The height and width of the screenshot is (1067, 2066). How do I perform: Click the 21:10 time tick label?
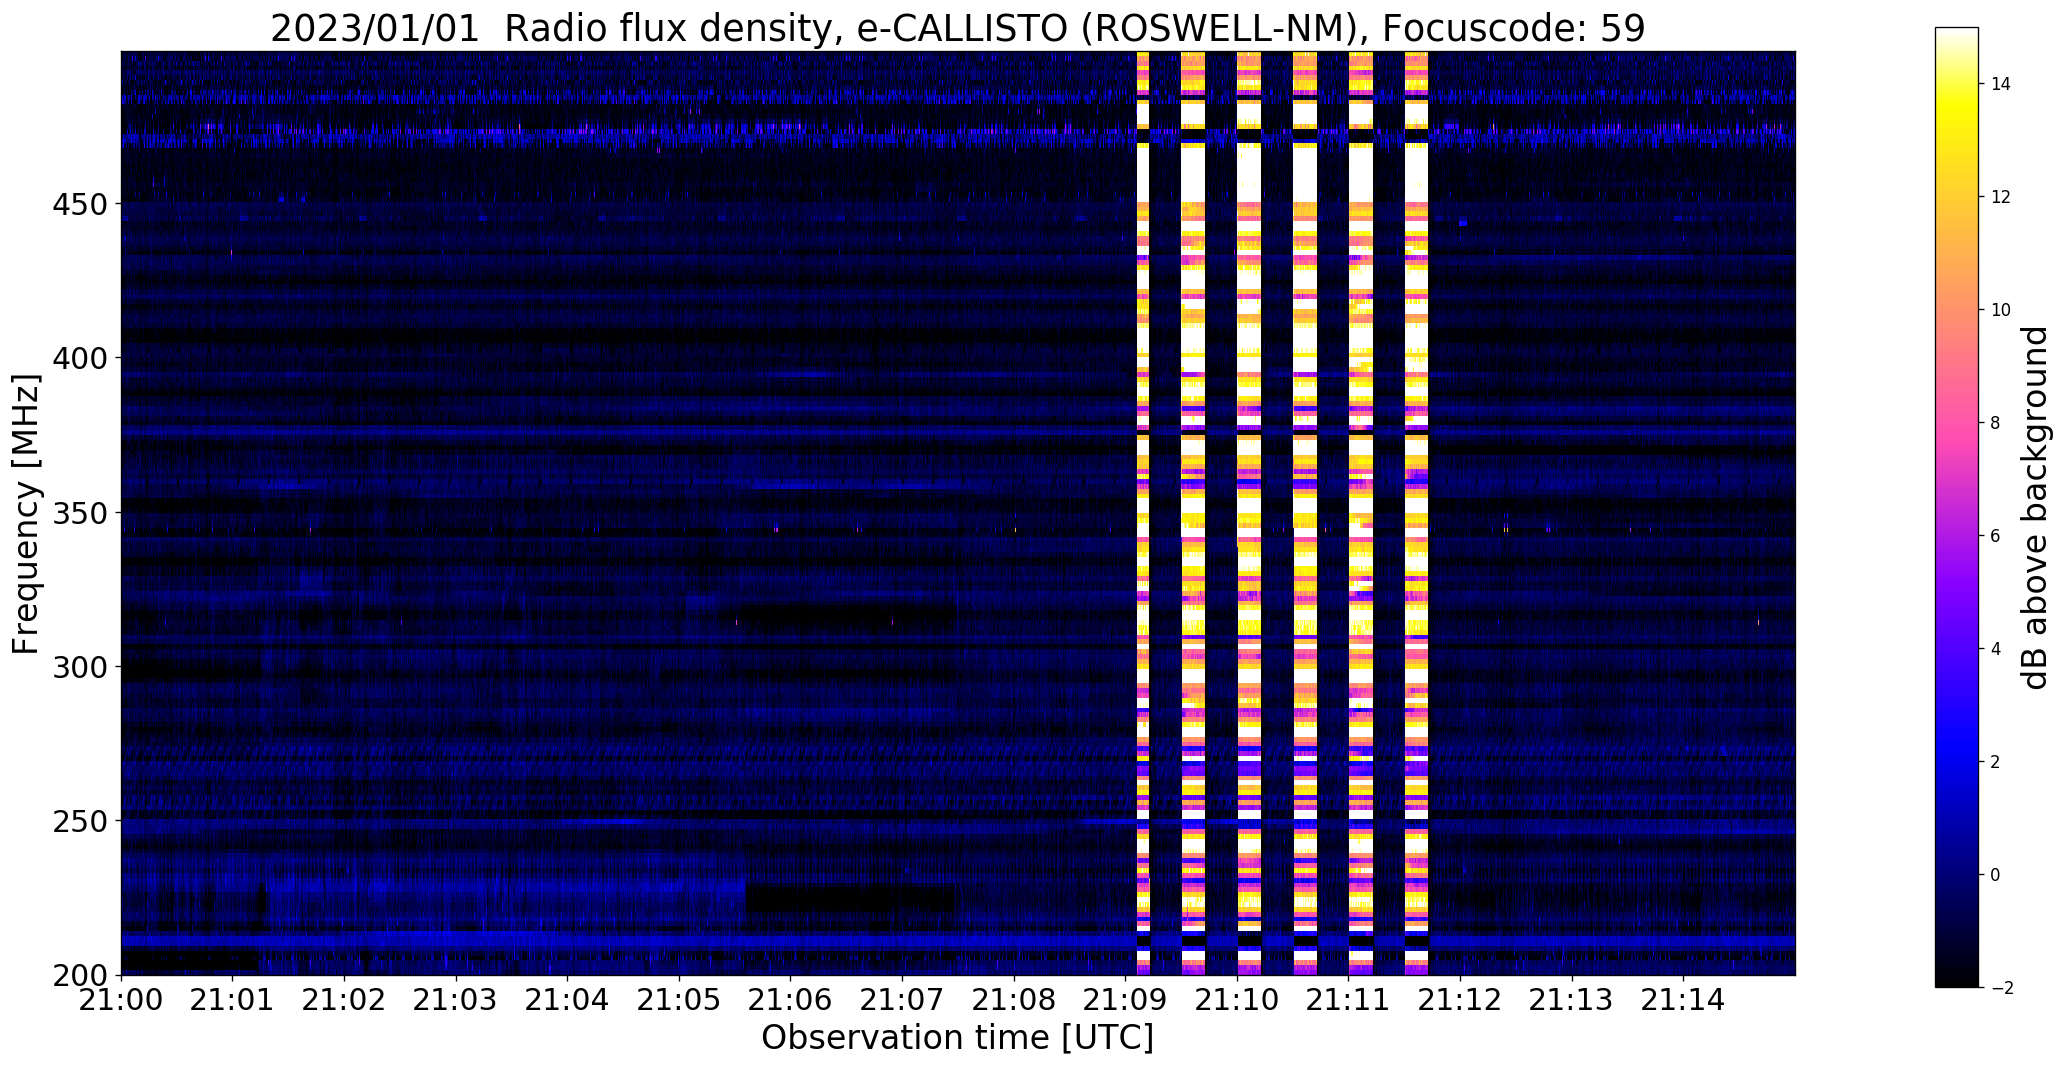[x=1237, y=1000]
